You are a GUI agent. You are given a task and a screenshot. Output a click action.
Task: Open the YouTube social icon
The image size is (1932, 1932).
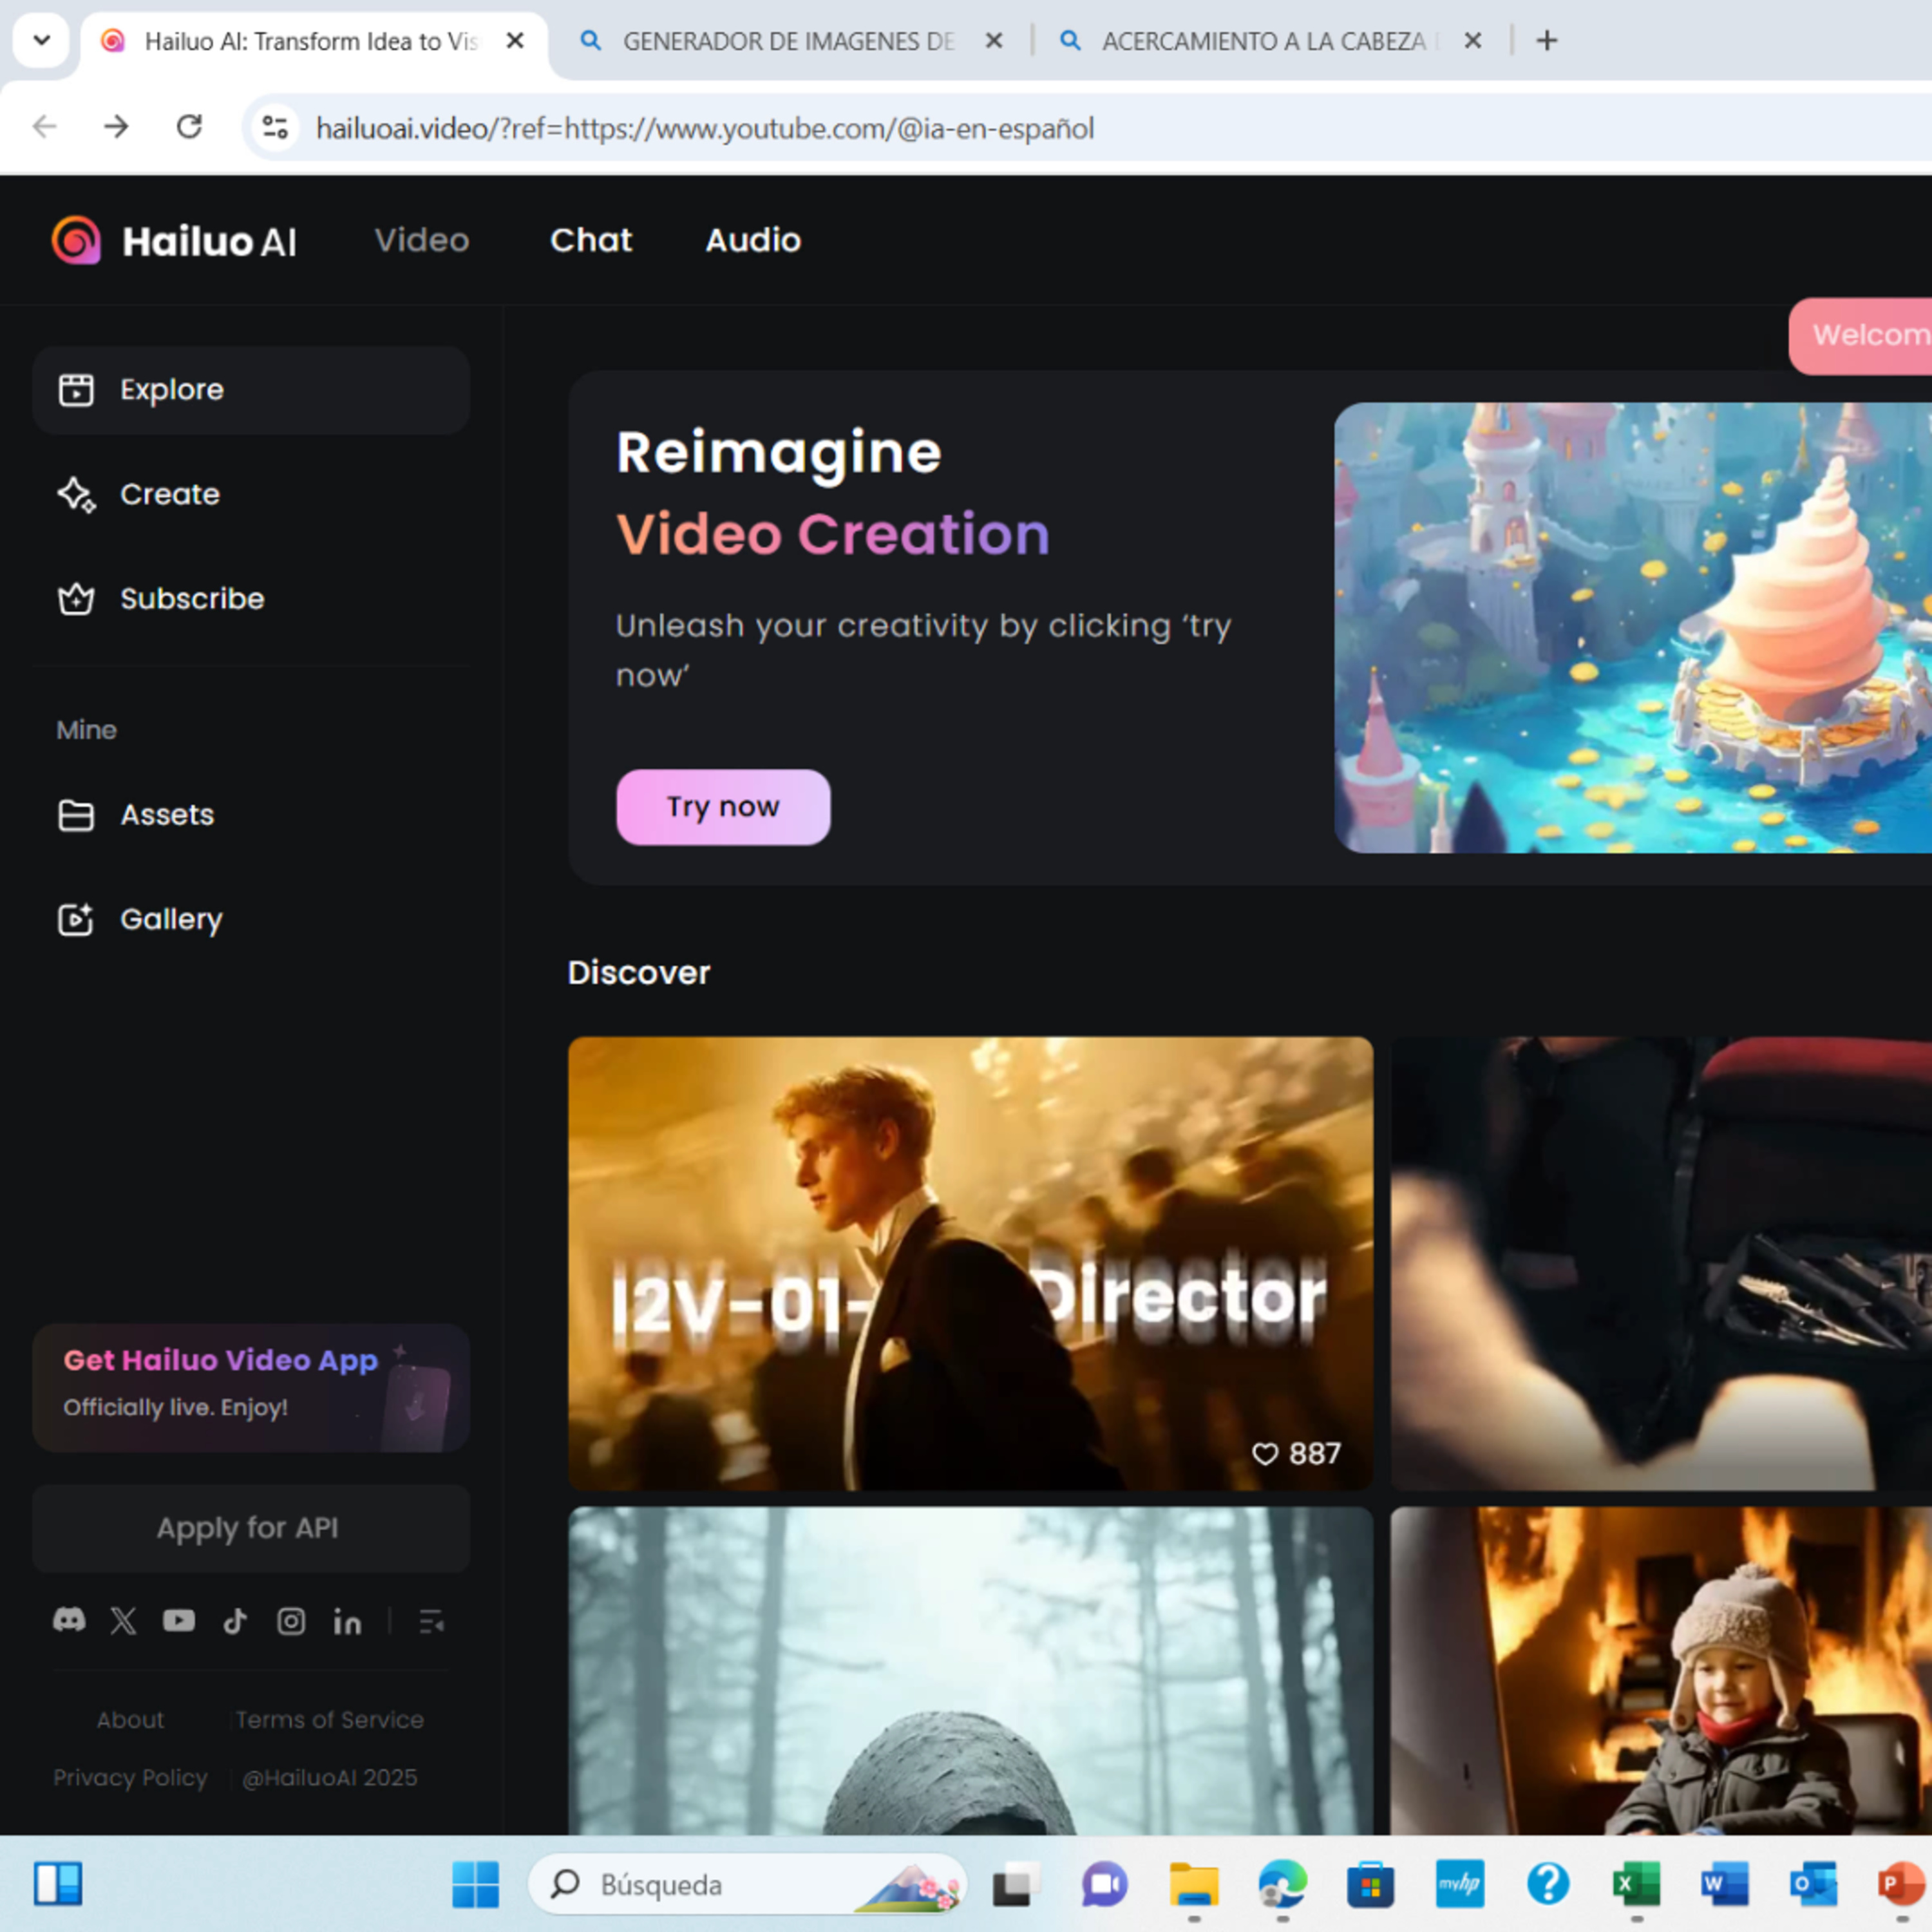(x=179, y=1621)
